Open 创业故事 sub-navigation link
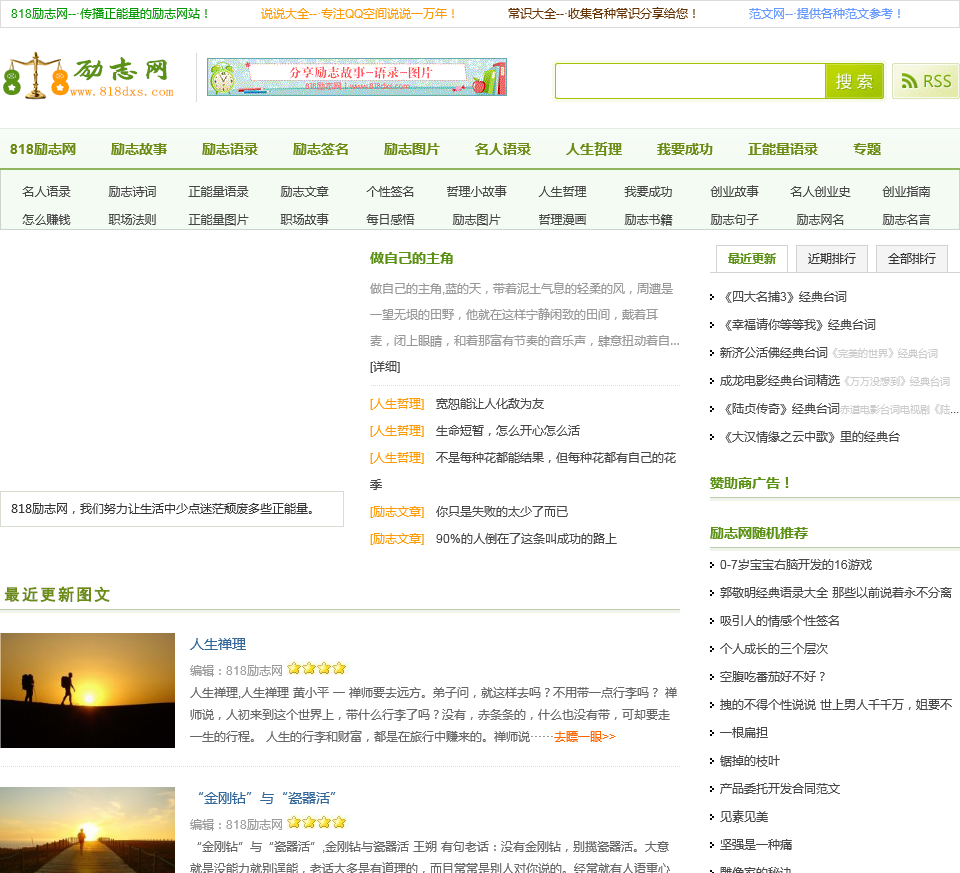This screenshot has width=960, height=873. [734, 192]
